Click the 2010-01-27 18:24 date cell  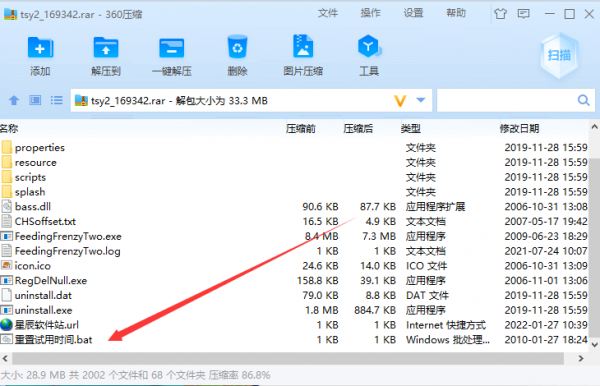(x=546, y=339)
